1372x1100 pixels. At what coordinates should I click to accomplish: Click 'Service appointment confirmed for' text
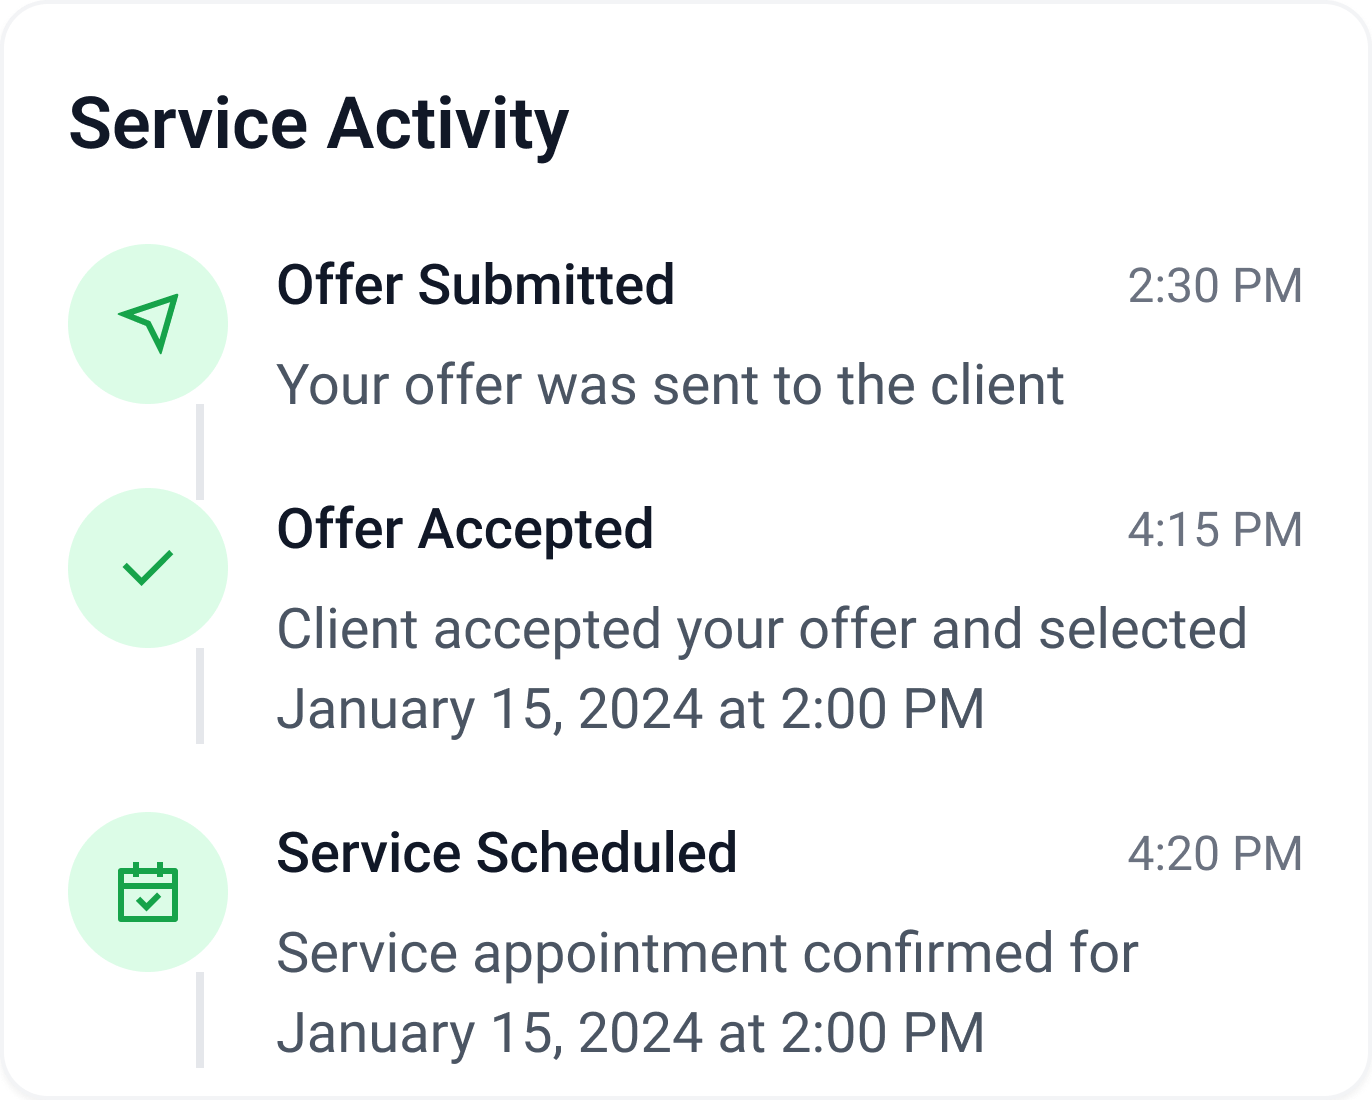[707, 952]
